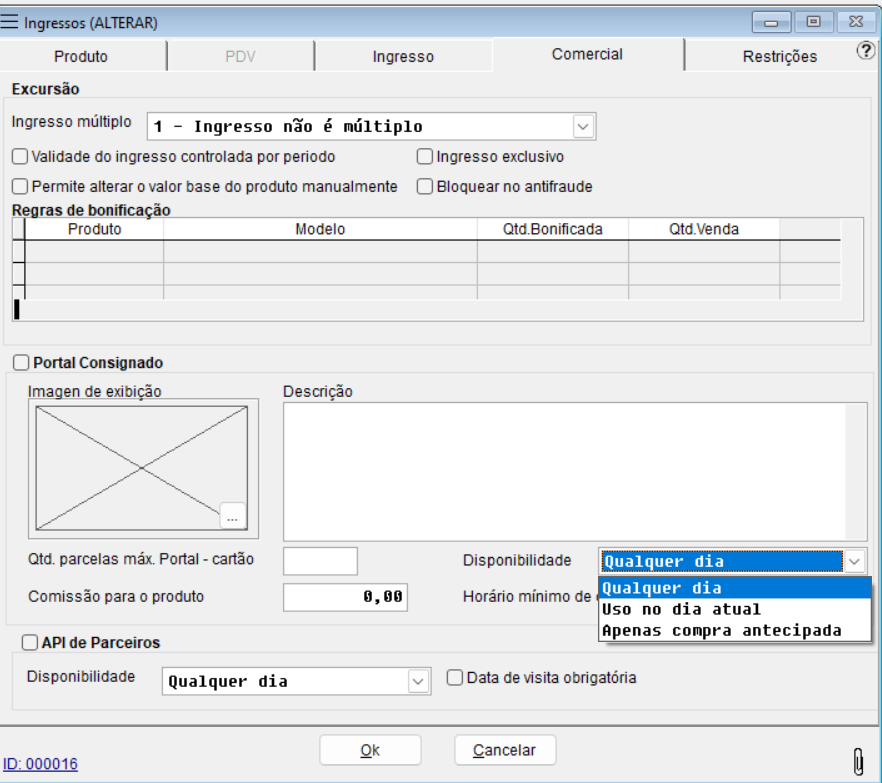
Task: Toggle Bloquear no antifraude option
Action: pyautogui.click(x=424, y=186)
